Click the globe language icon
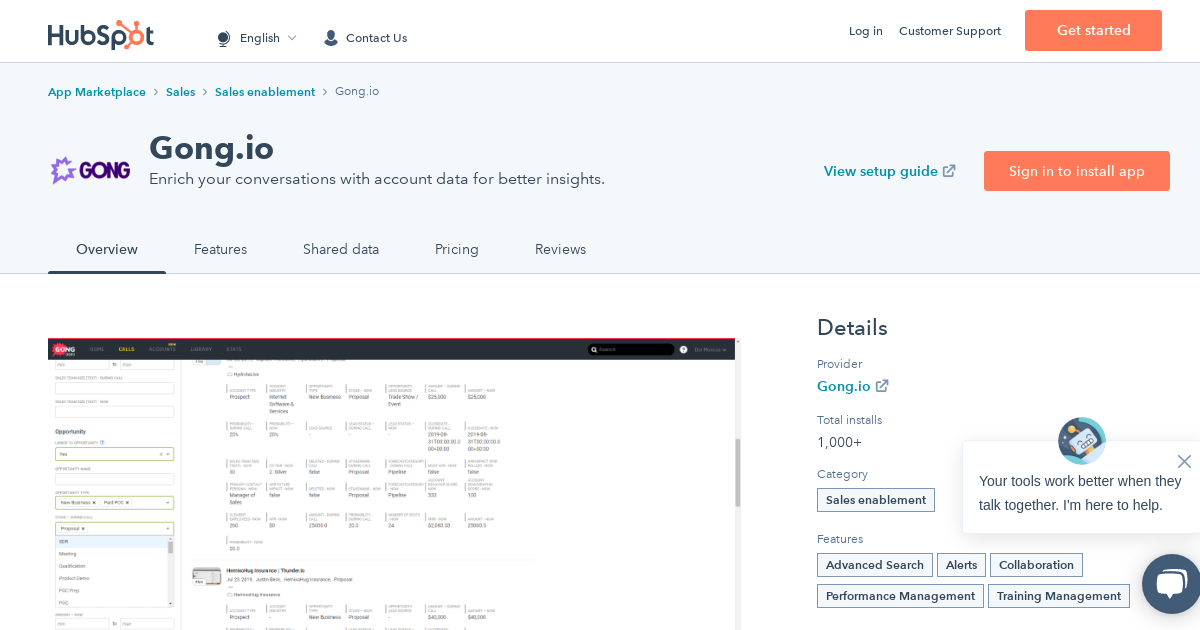Viewport: 1200px width, 630px height. tap(223, 37)
